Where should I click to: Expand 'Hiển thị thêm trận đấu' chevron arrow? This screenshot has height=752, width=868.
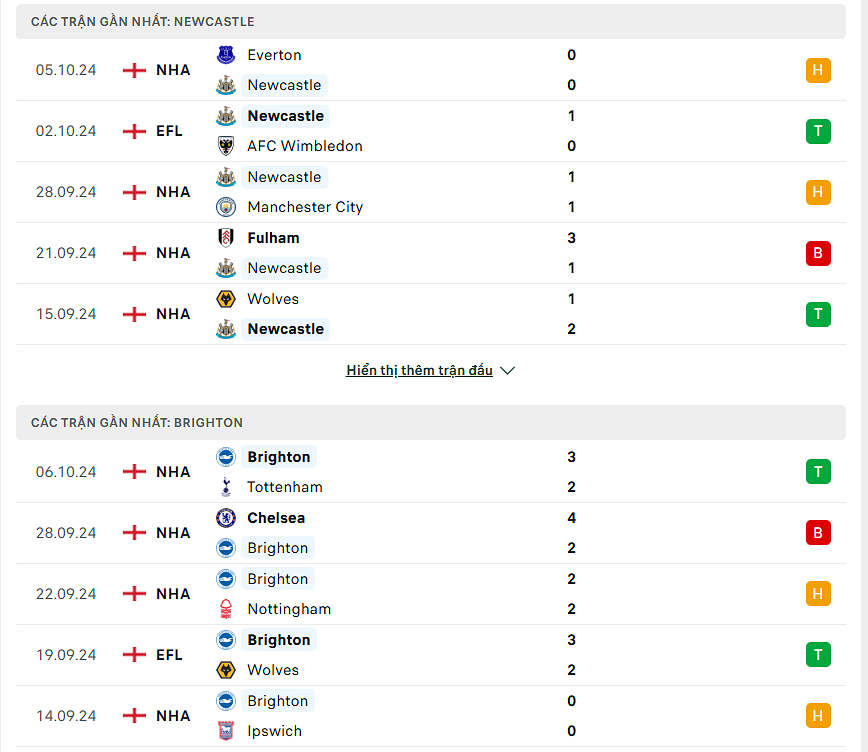click(507, 371)
